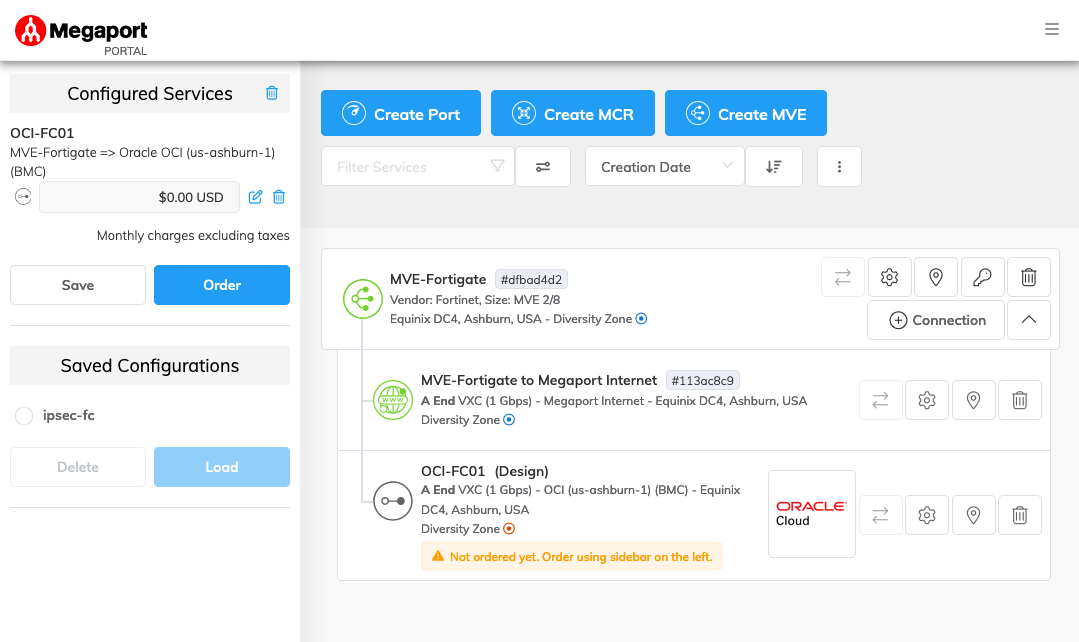1079x642 pixels.
Task: Click Megaport Internet VXC move arrows icon
Action: click(x=881, y=400)
